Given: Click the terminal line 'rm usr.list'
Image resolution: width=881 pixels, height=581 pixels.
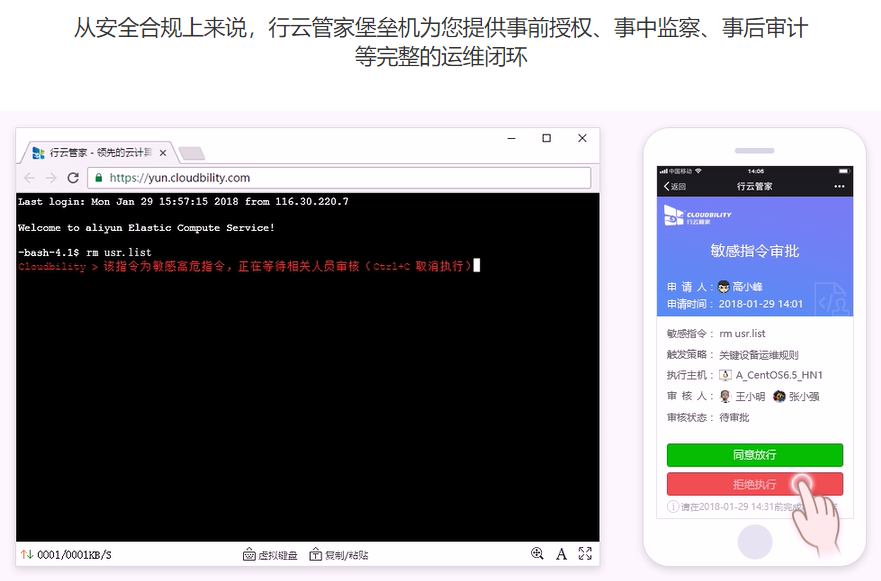Looking at the screenshot, I should click(x=84, y=252).
